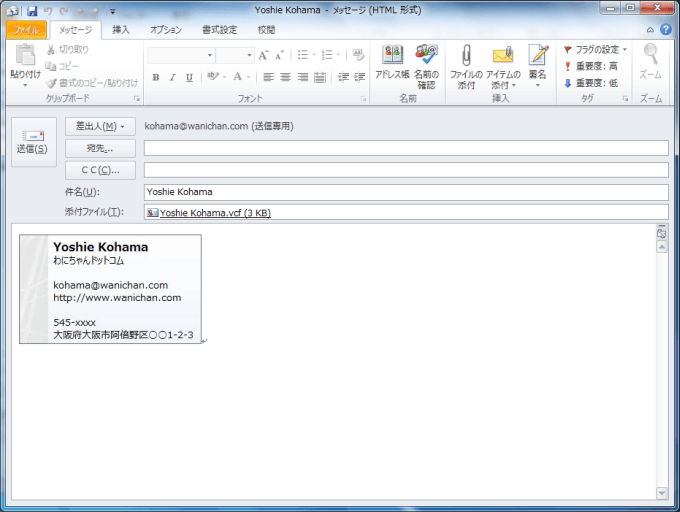Expand the font color dropdown arrow
680x512 pixels.
[x=248, y=77]
